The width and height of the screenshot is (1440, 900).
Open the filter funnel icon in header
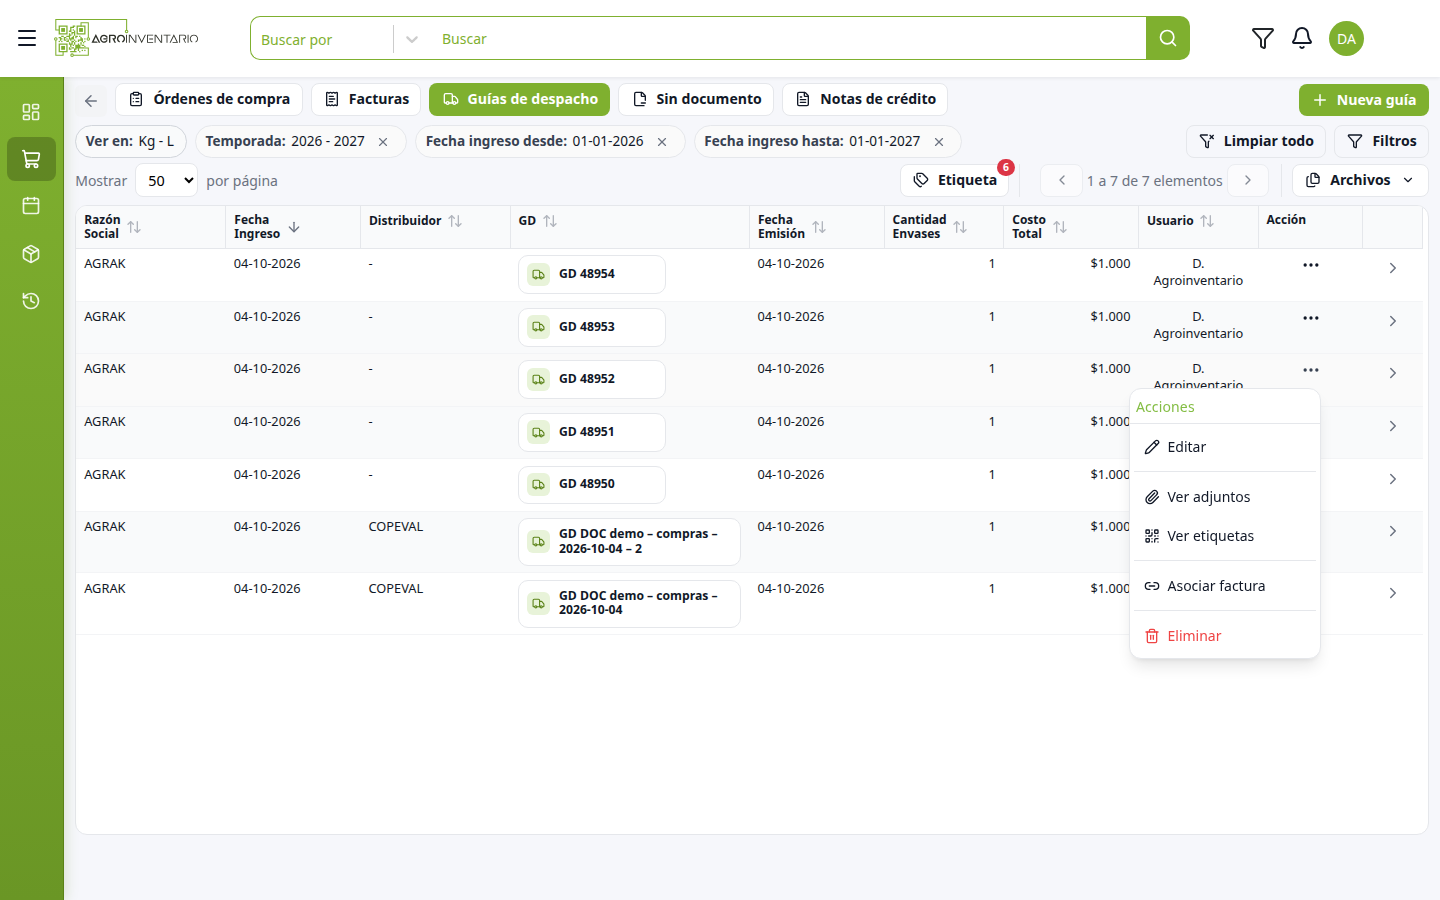(x=1263, y=38)
